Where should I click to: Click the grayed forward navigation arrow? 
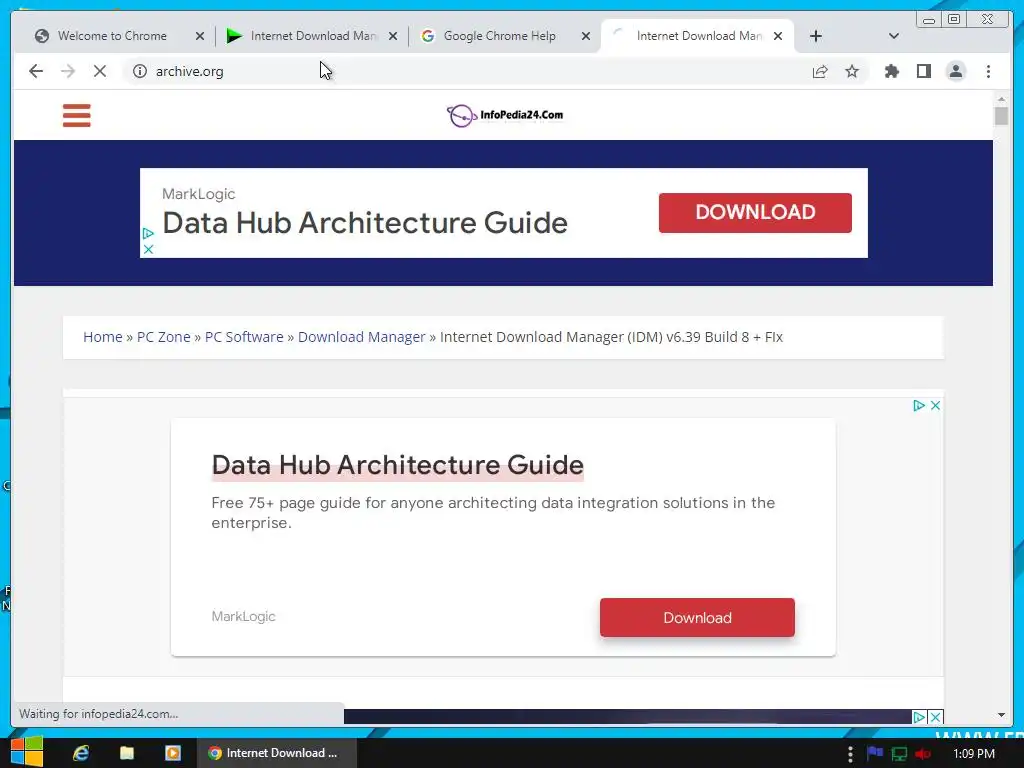[x=68, y=71]
